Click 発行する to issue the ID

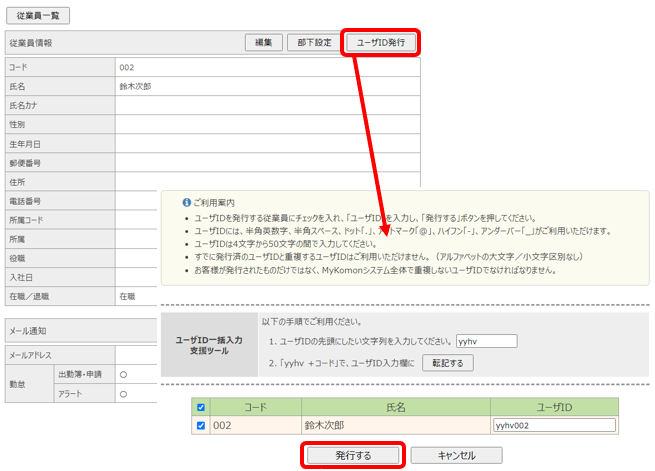(352, 455)
